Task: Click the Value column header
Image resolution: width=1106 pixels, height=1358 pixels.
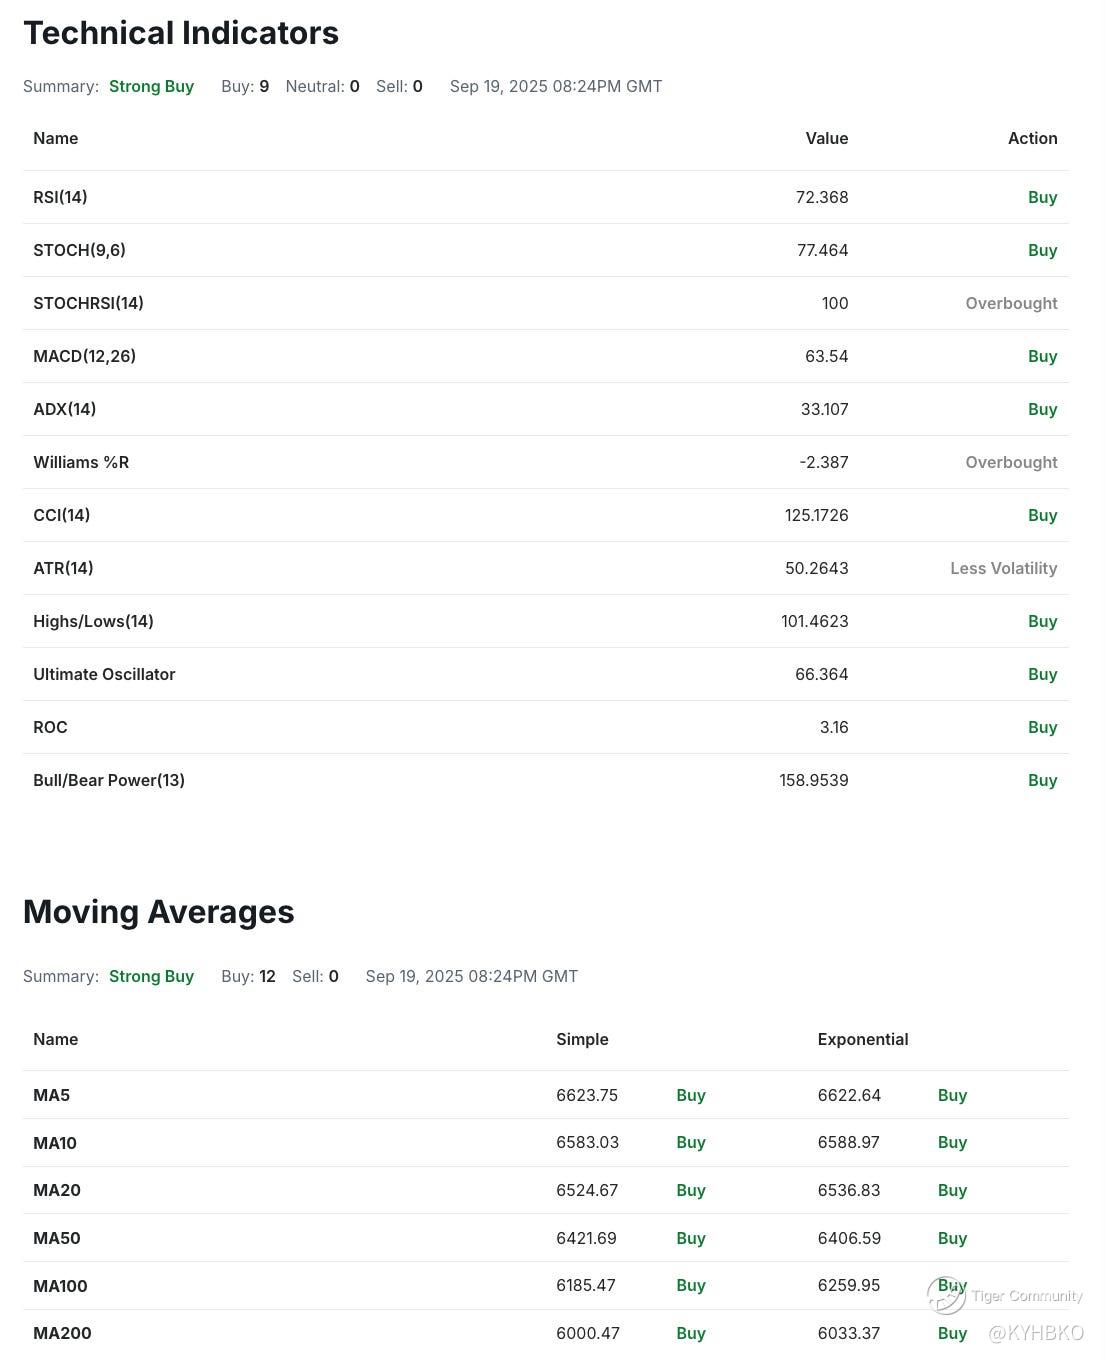Action: click(x=826, y=138)
